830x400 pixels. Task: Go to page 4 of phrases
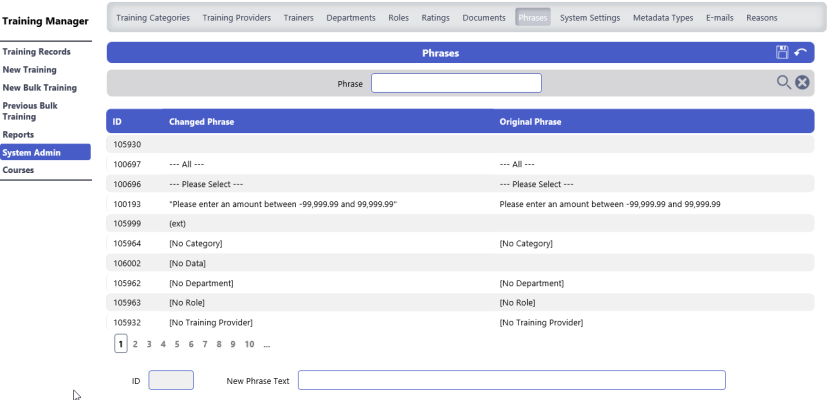pos(163,344)
